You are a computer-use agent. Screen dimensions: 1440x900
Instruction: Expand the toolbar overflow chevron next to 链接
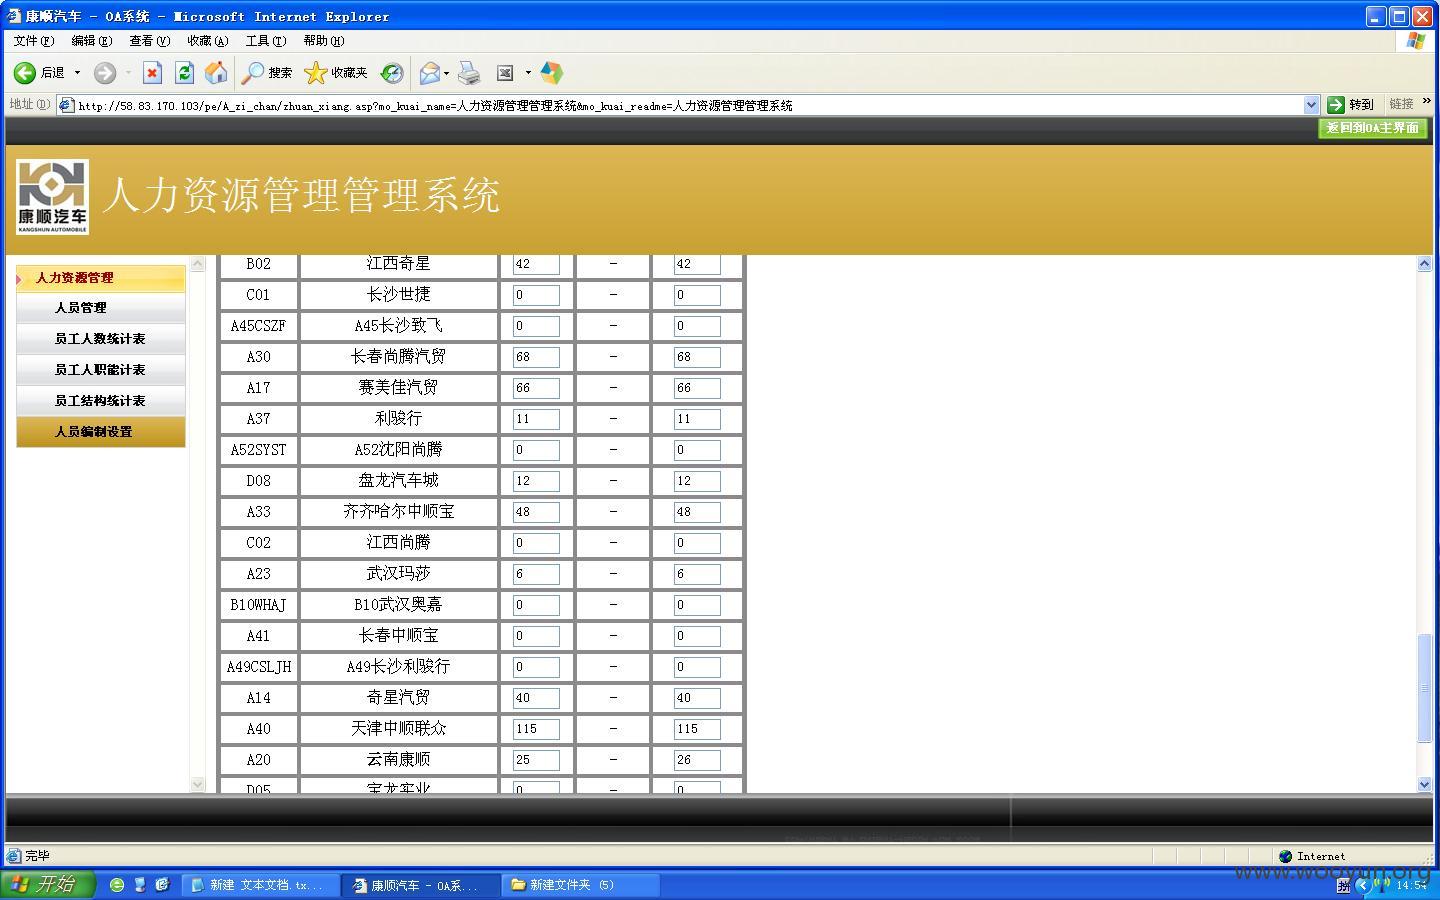coord(1427,102)
